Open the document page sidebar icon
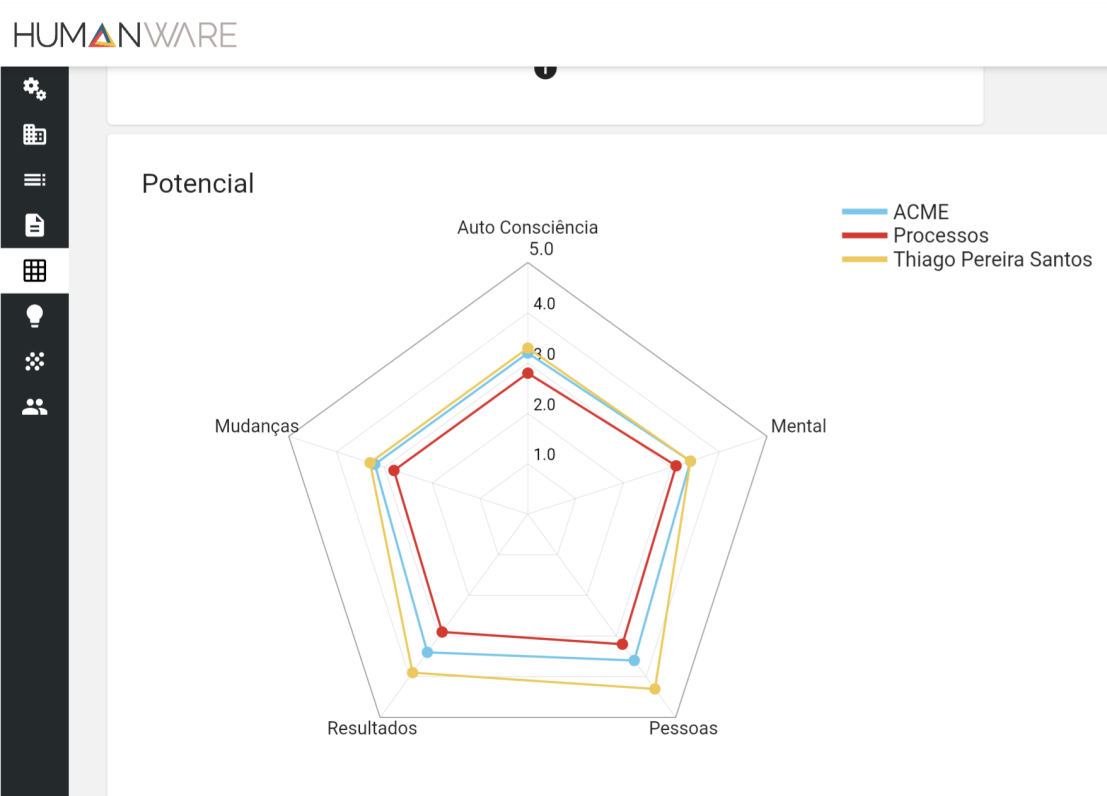 point(34,225)
